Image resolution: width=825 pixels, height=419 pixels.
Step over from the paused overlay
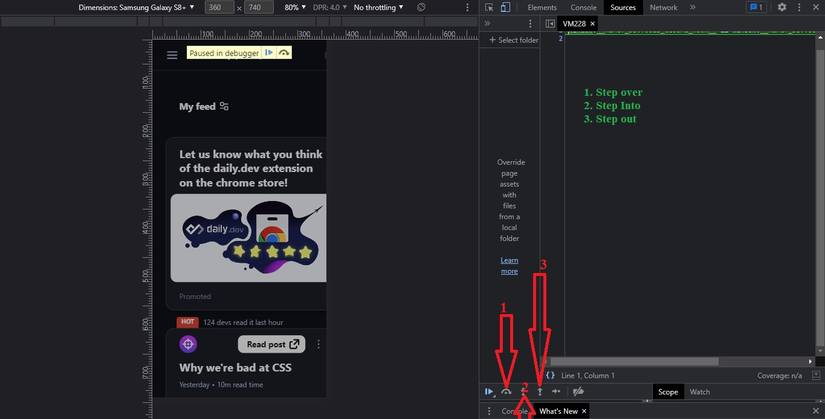tap(284, 53)
